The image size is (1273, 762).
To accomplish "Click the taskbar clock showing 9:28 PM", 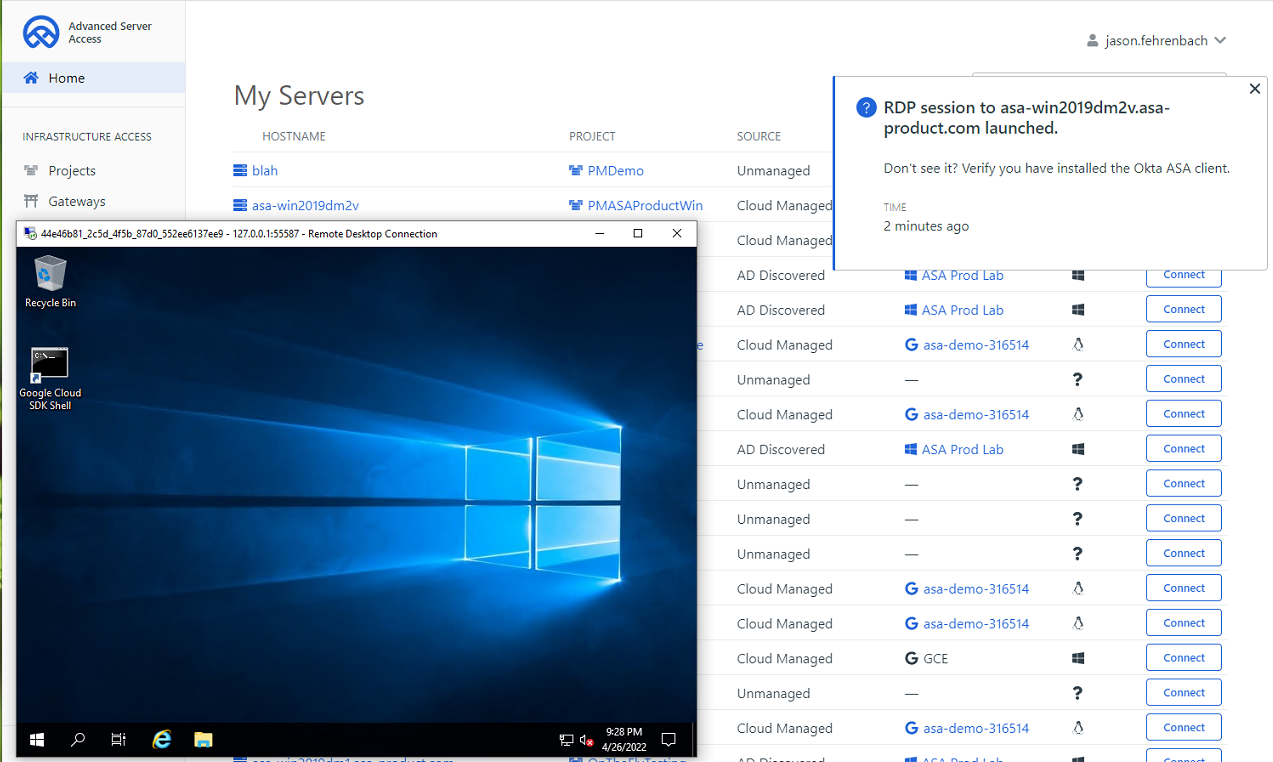I will (624, 740).
